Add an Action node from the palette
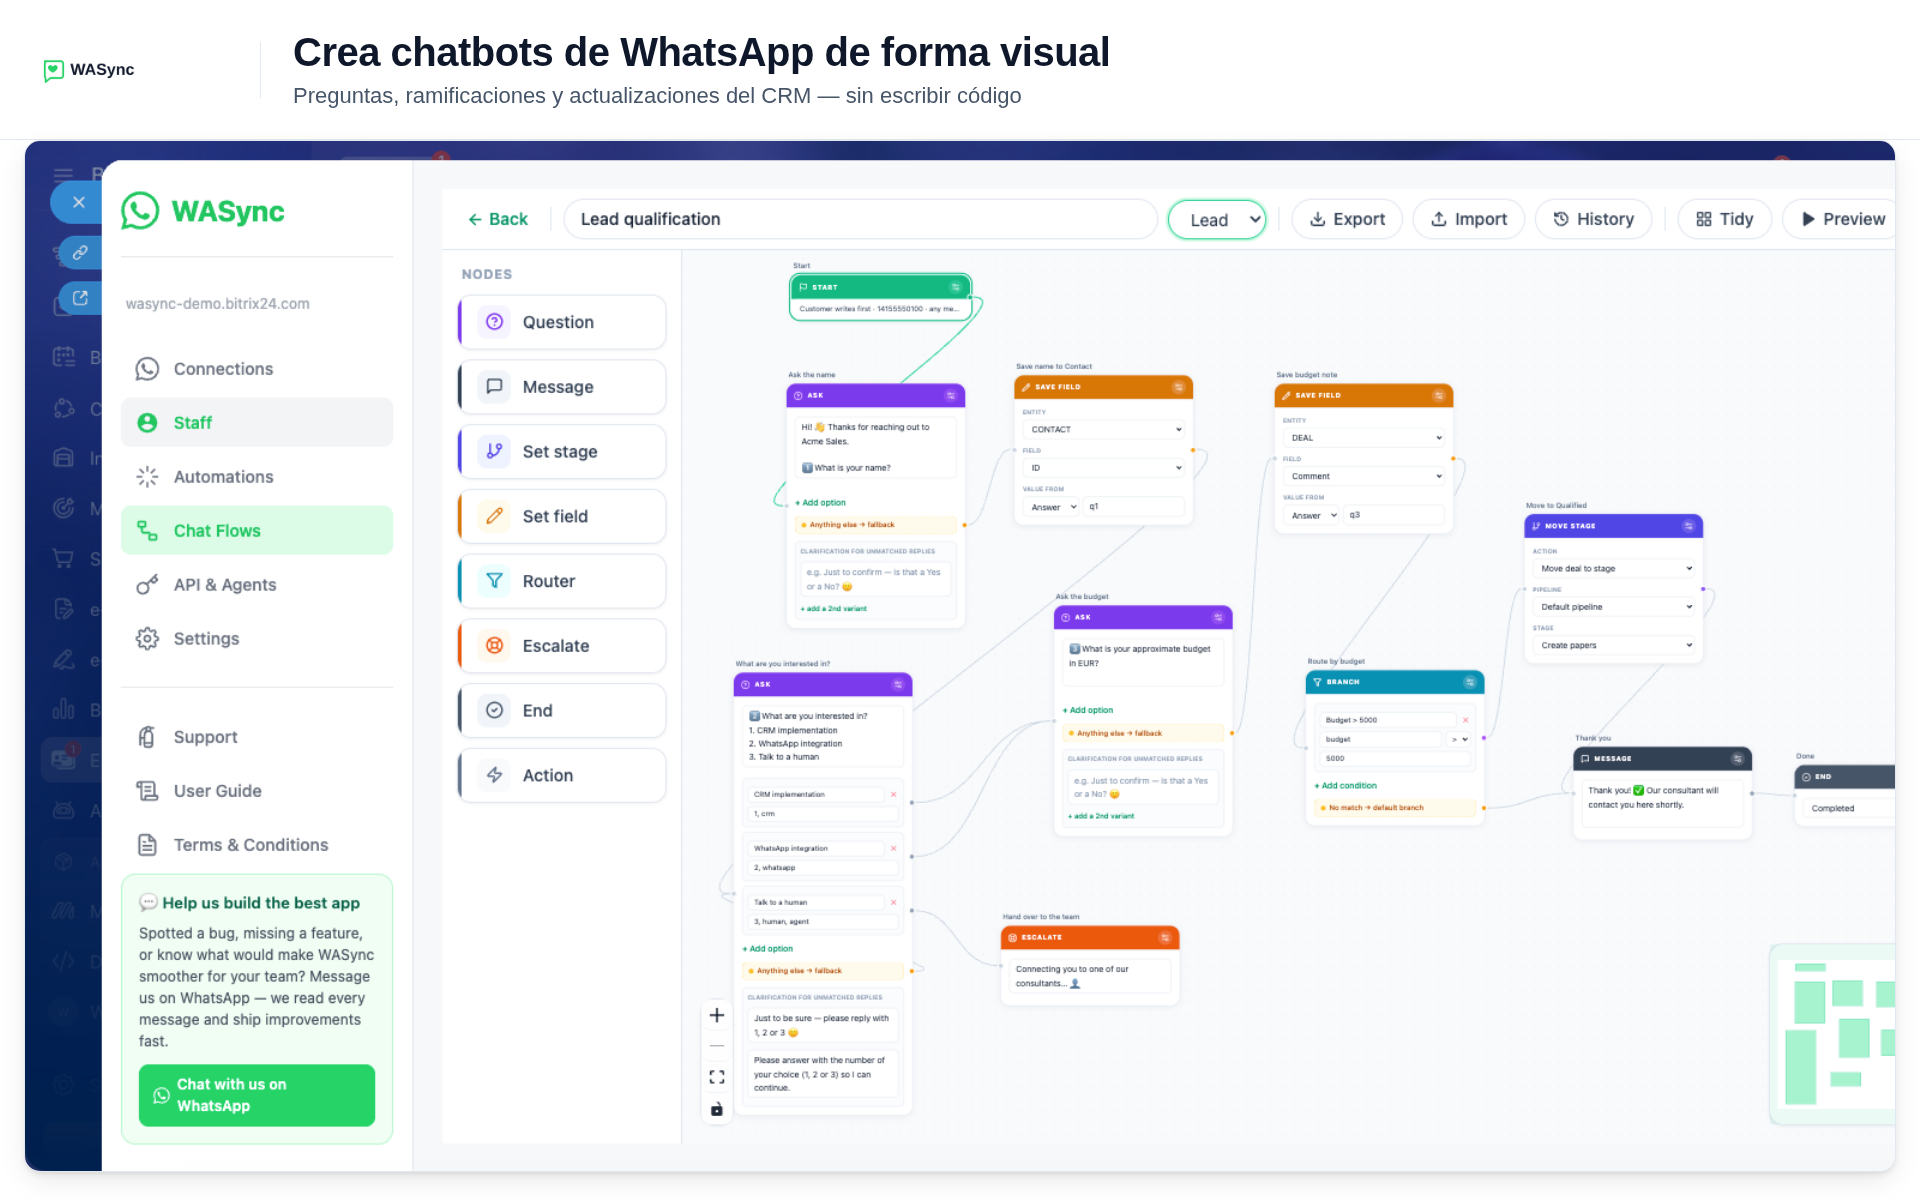Viewport: 1920px width, 1200px height. [562, 776]
